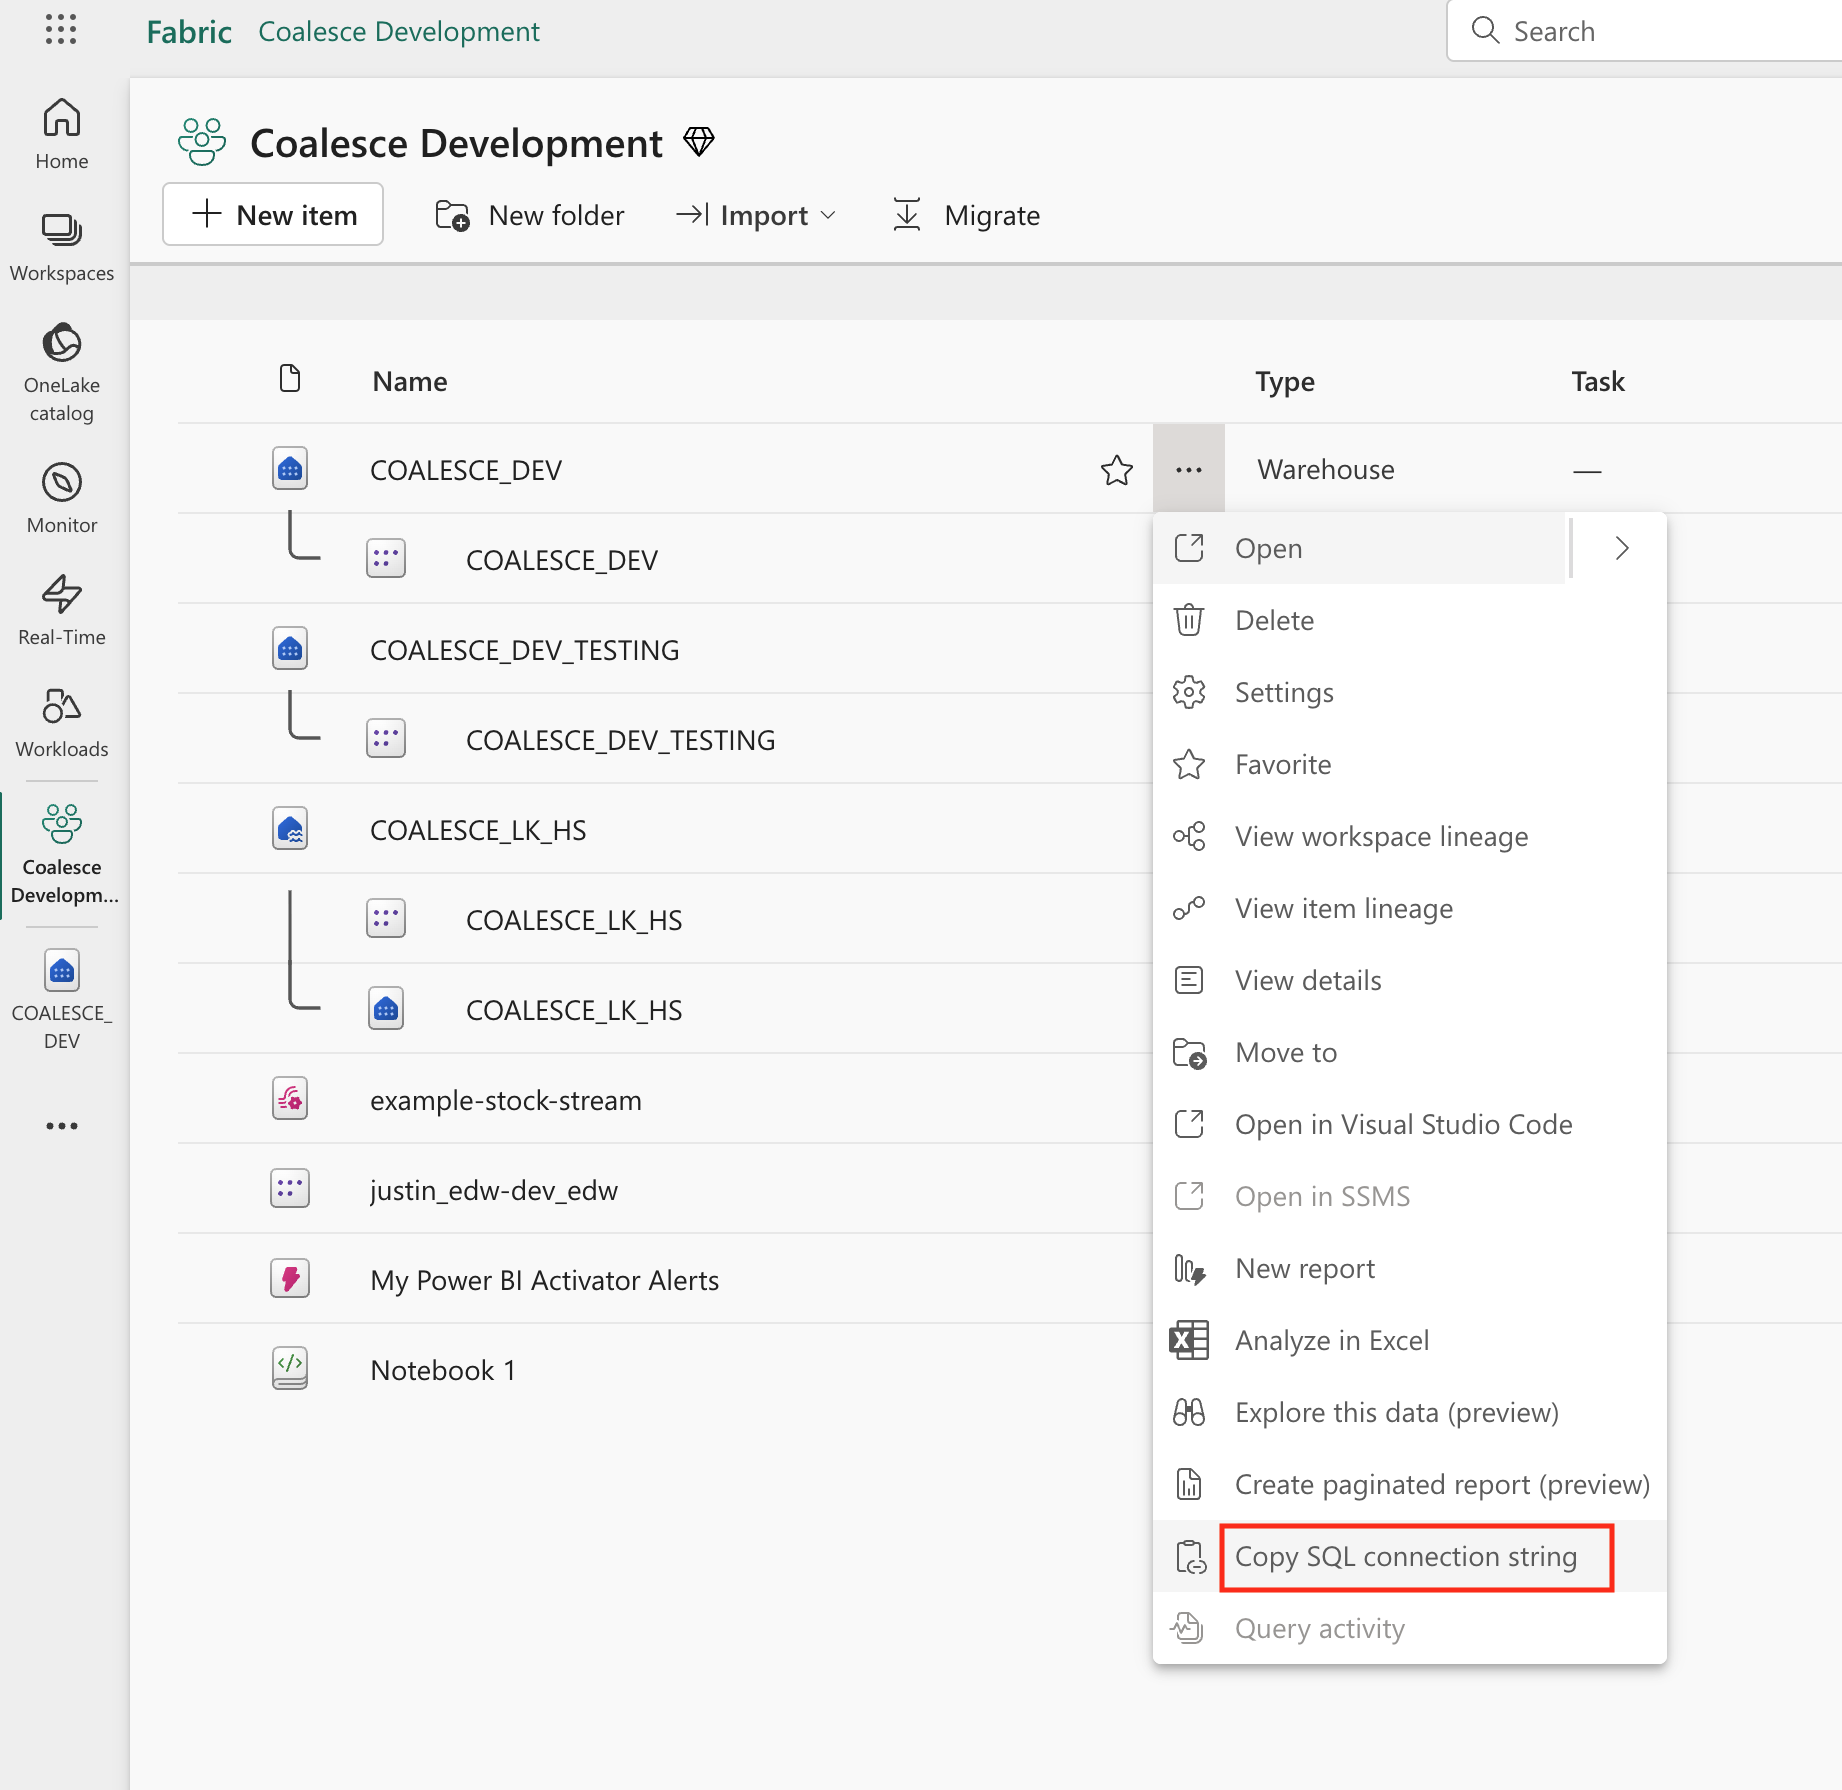Open Monitor in the left navigation
The width and height of the screenshot is (1842, 1790).
pyautogui.click(x=62, y=498)
